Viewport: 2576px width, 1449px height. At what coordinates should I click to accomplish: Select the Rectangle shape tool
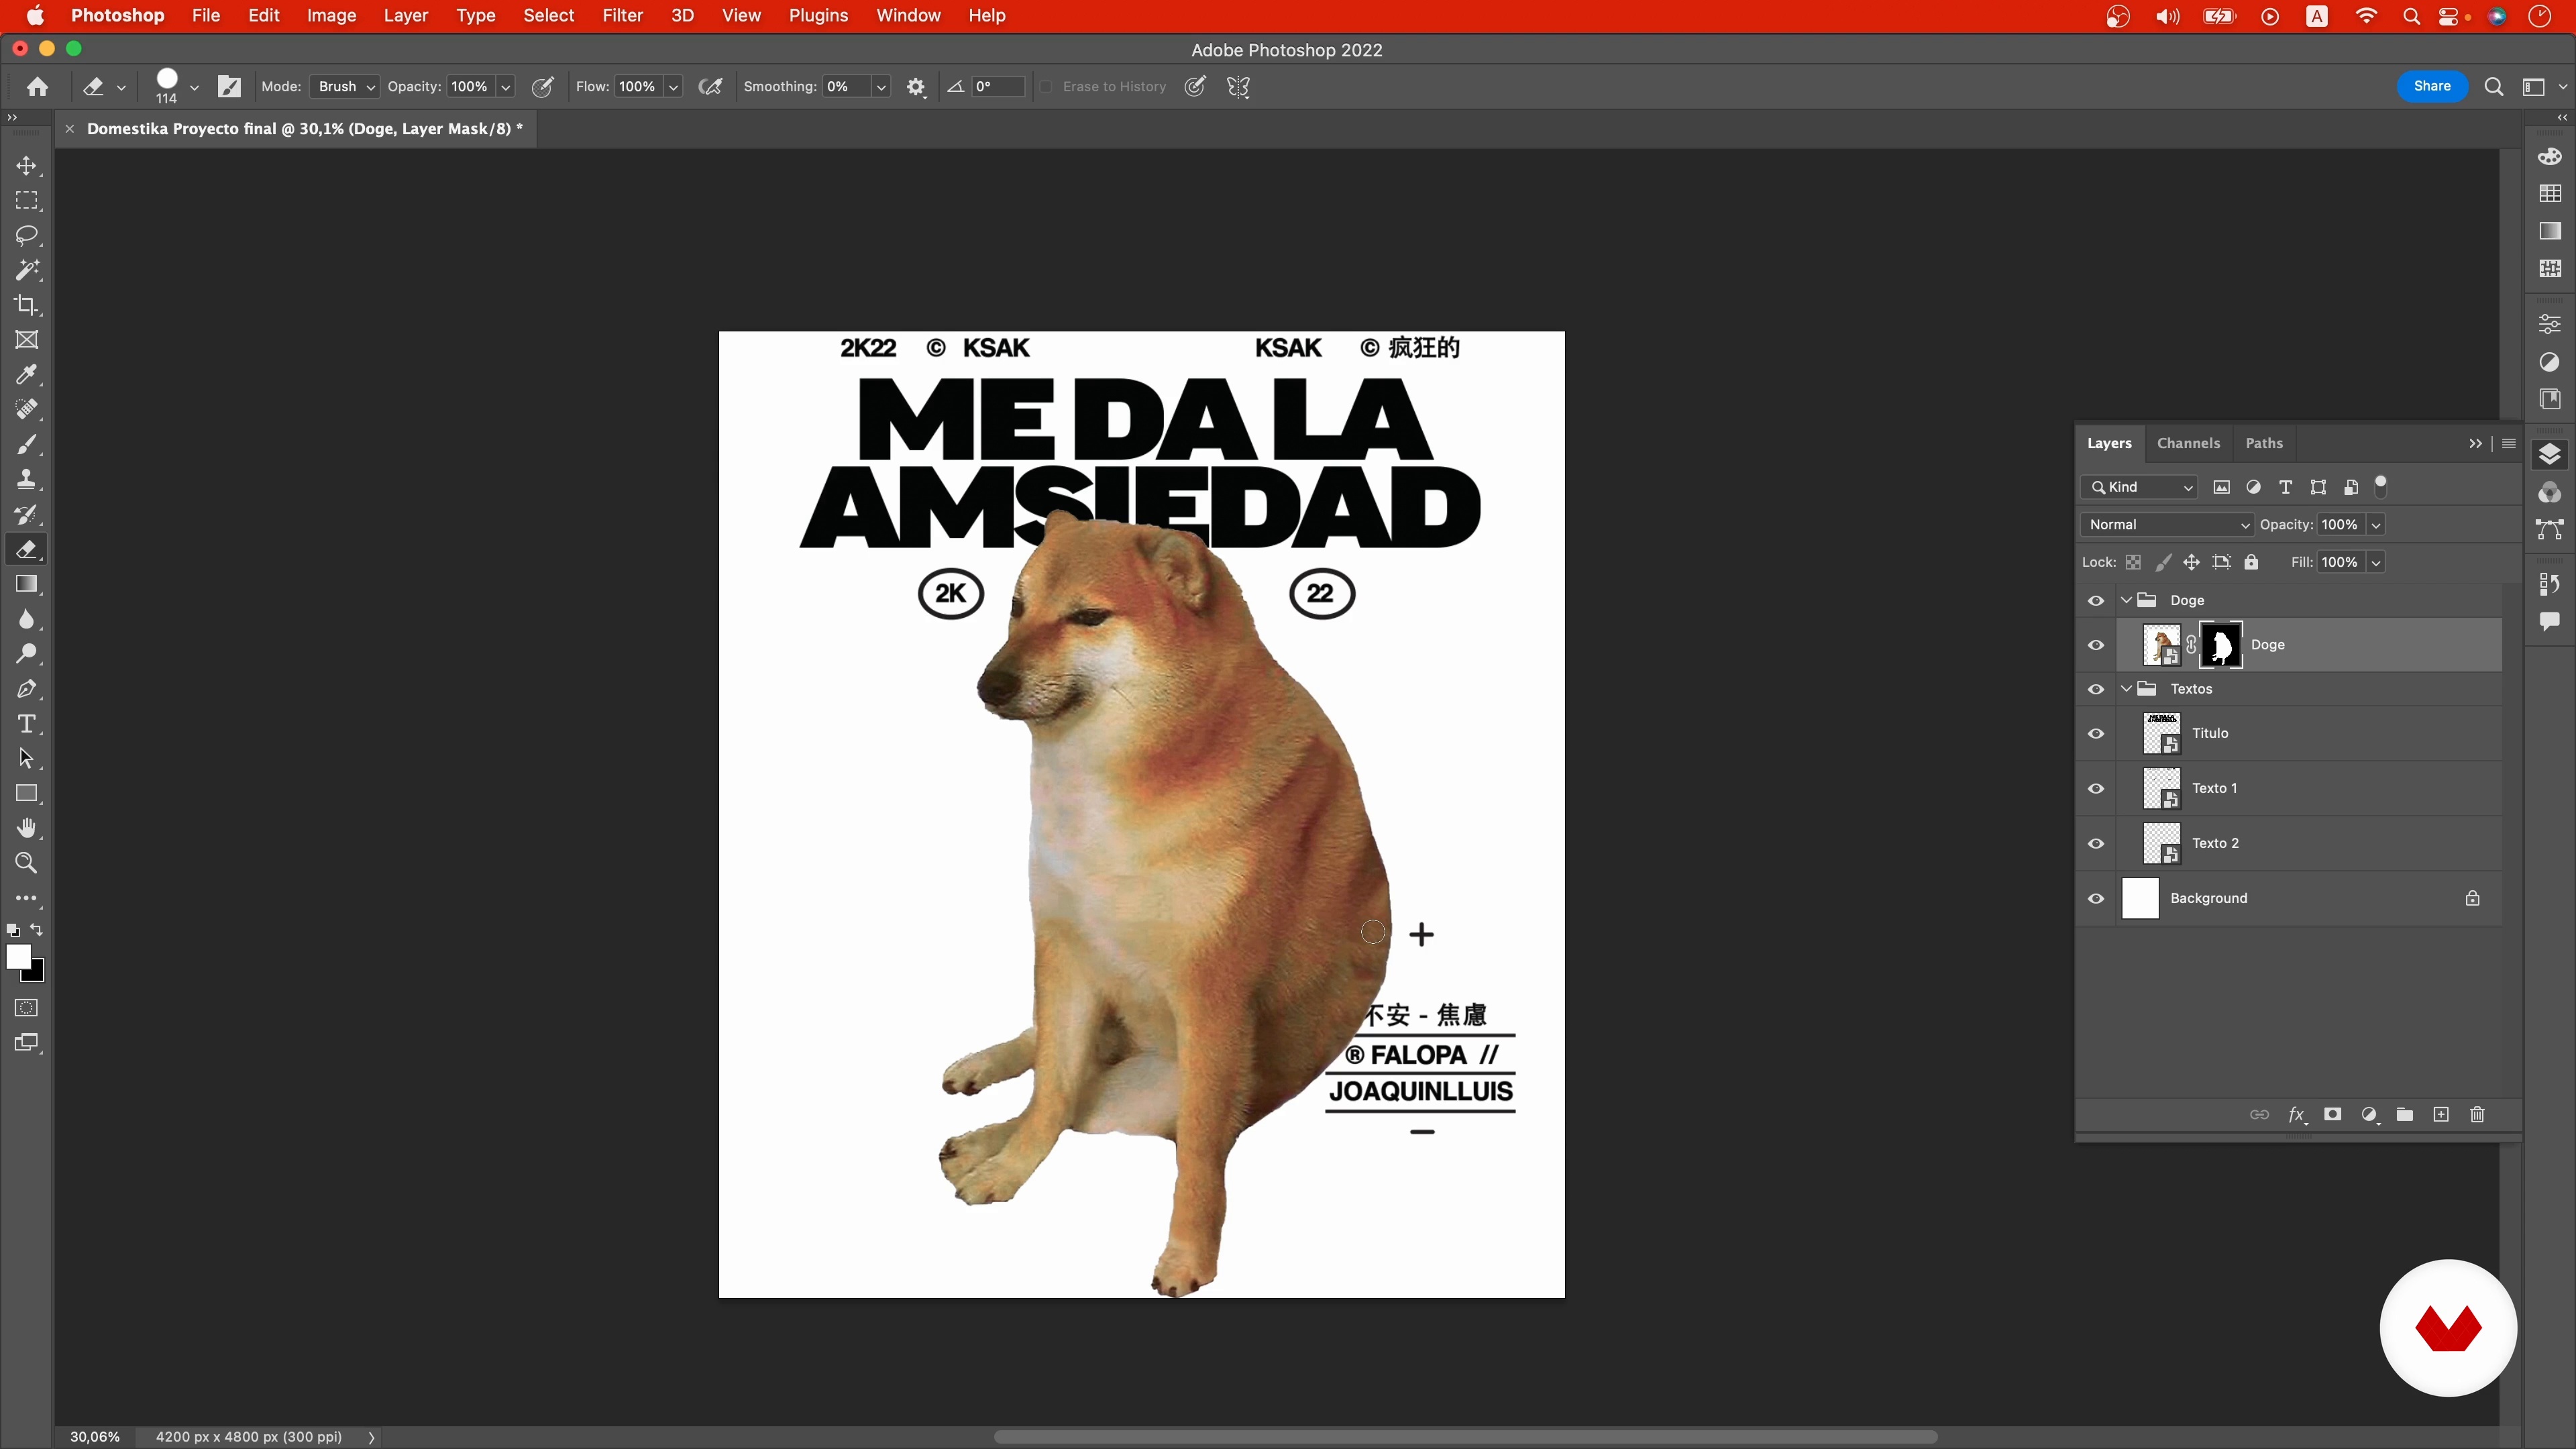point(27,794)
